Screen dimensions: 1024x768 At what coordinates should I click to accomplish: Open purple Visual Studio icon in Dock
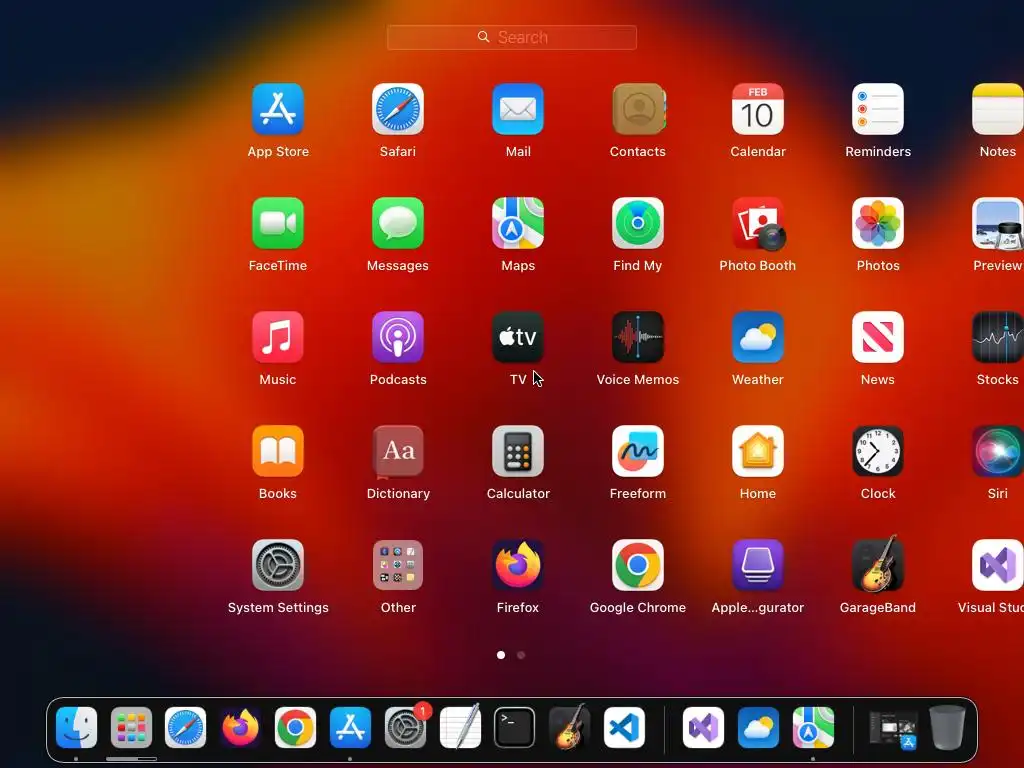pyautogui.click(x=703, y=728)
